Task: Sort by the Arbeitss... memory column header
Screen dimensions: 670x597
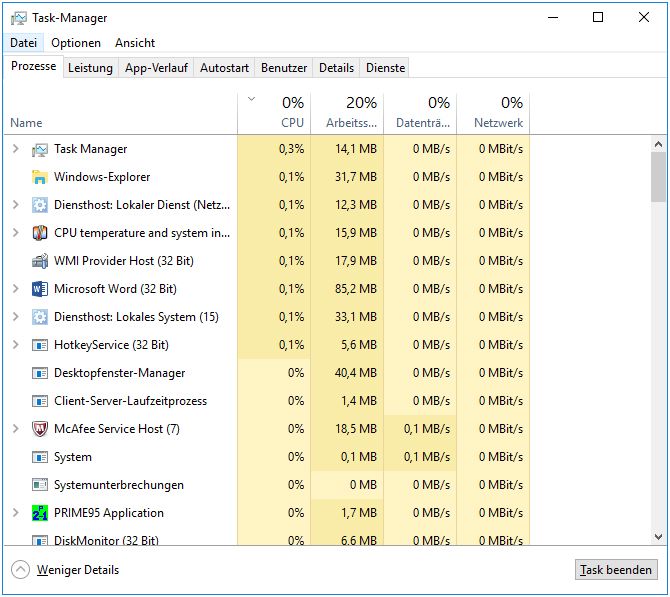Action: tap(347, 113)
